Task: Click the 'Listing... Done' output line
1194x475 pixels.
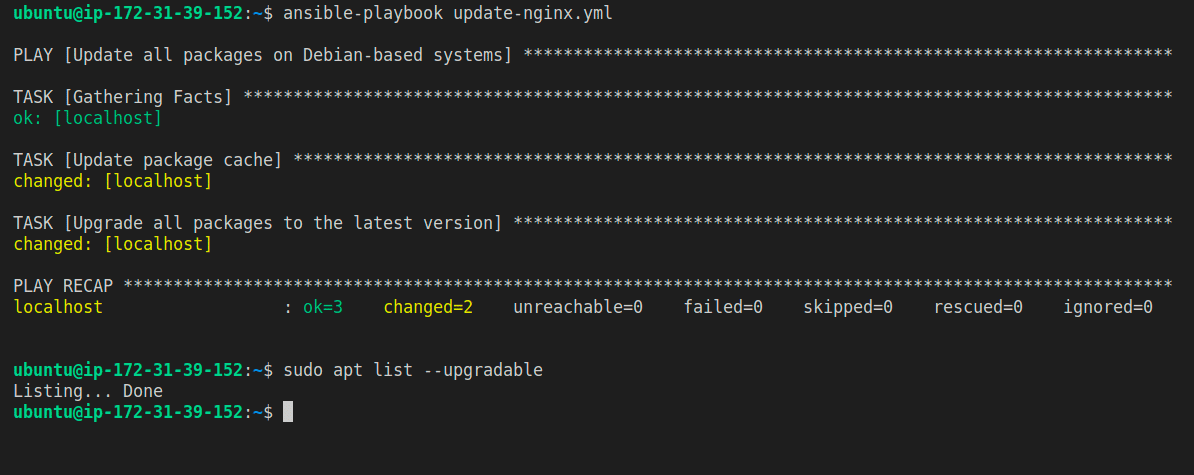Action: 88,391
